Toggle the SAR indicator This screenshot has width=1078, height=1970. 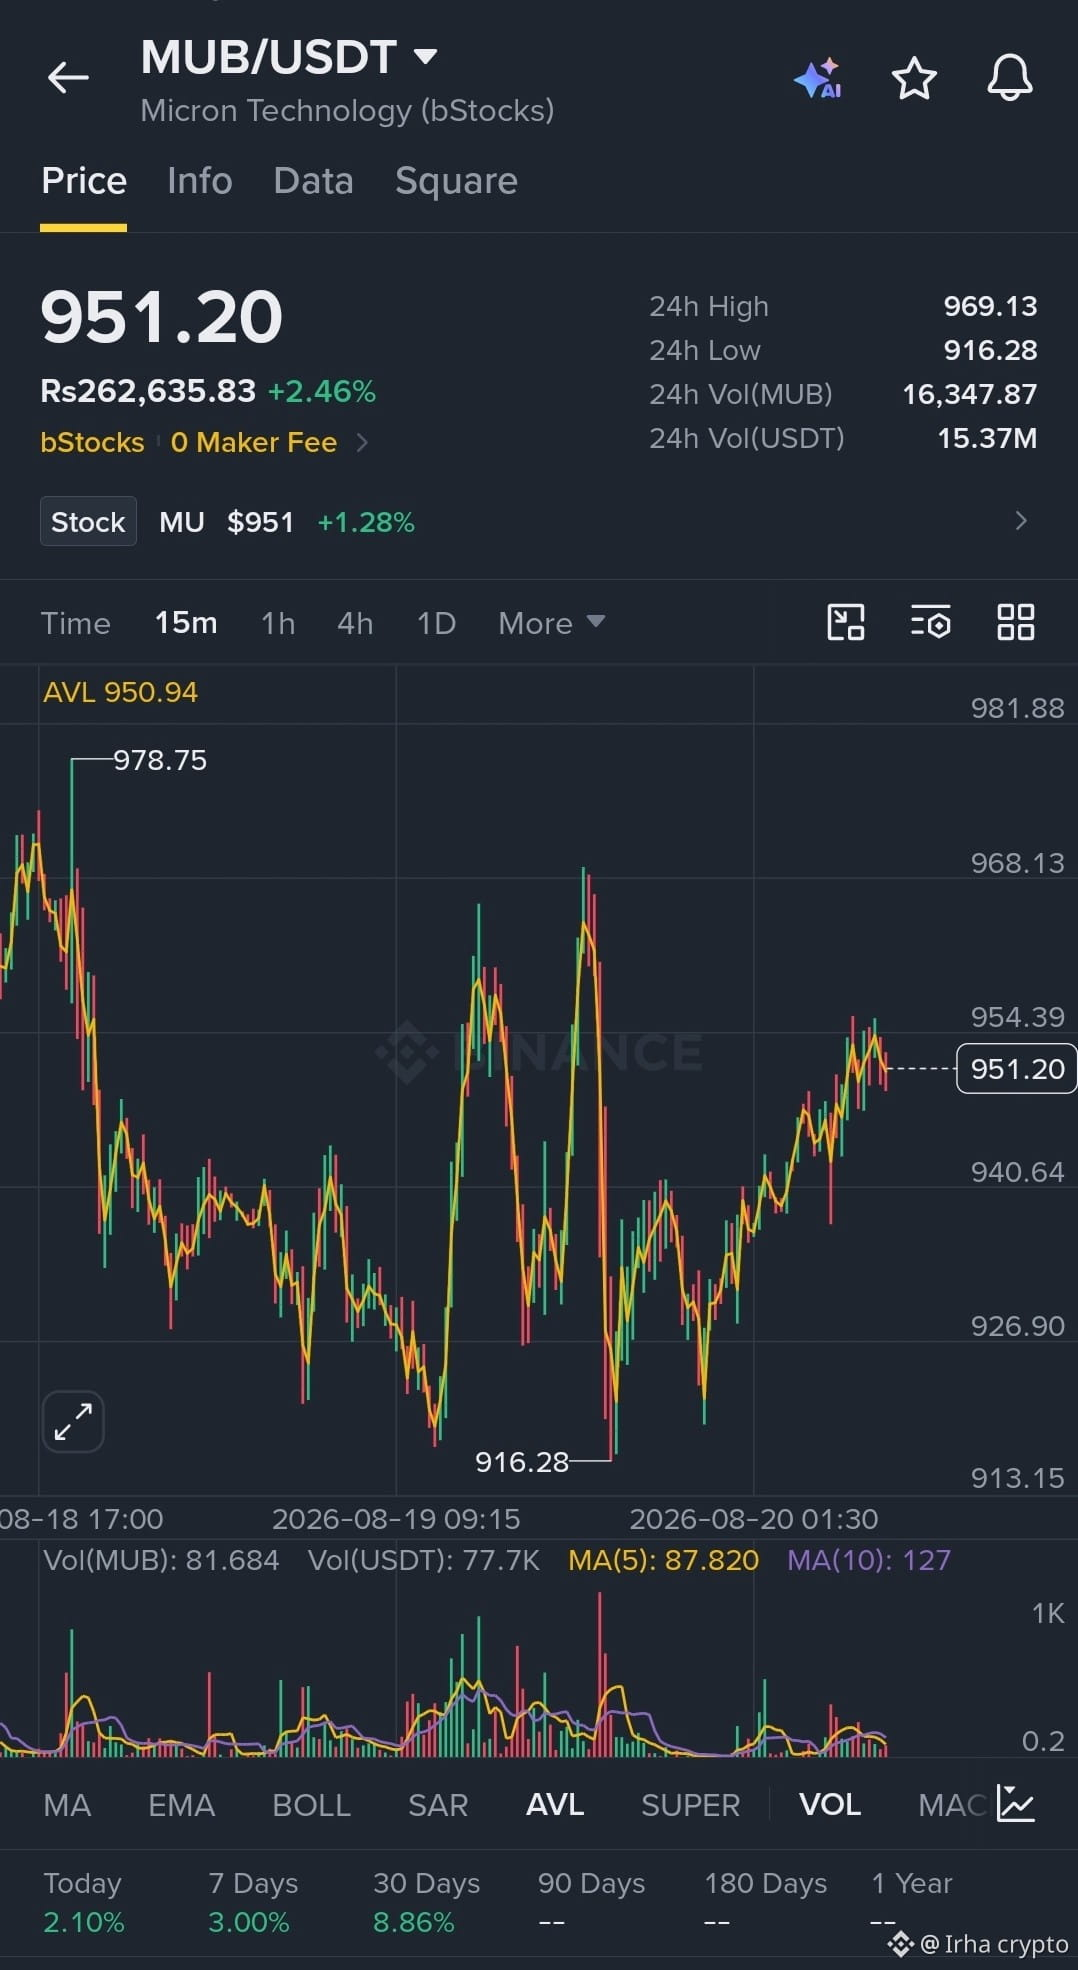(x=438, y=1805)
